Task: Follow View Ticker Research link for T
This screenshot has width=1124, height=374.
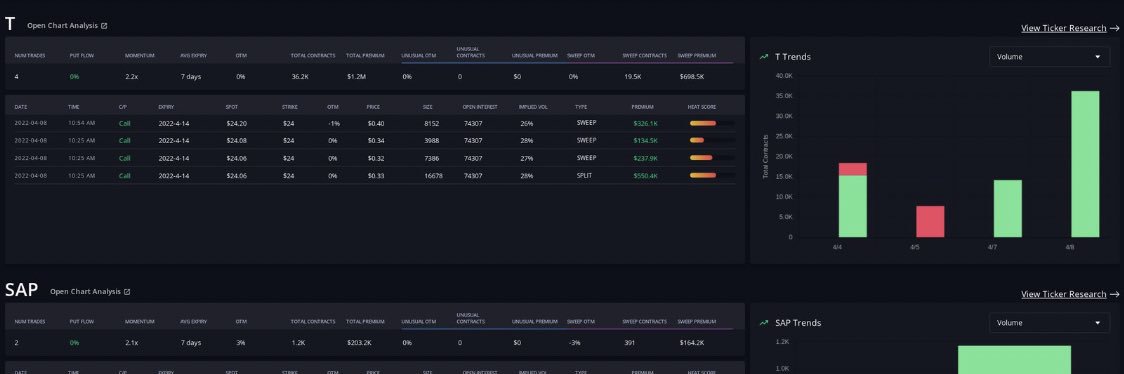Action: (x=1070, y=28)
